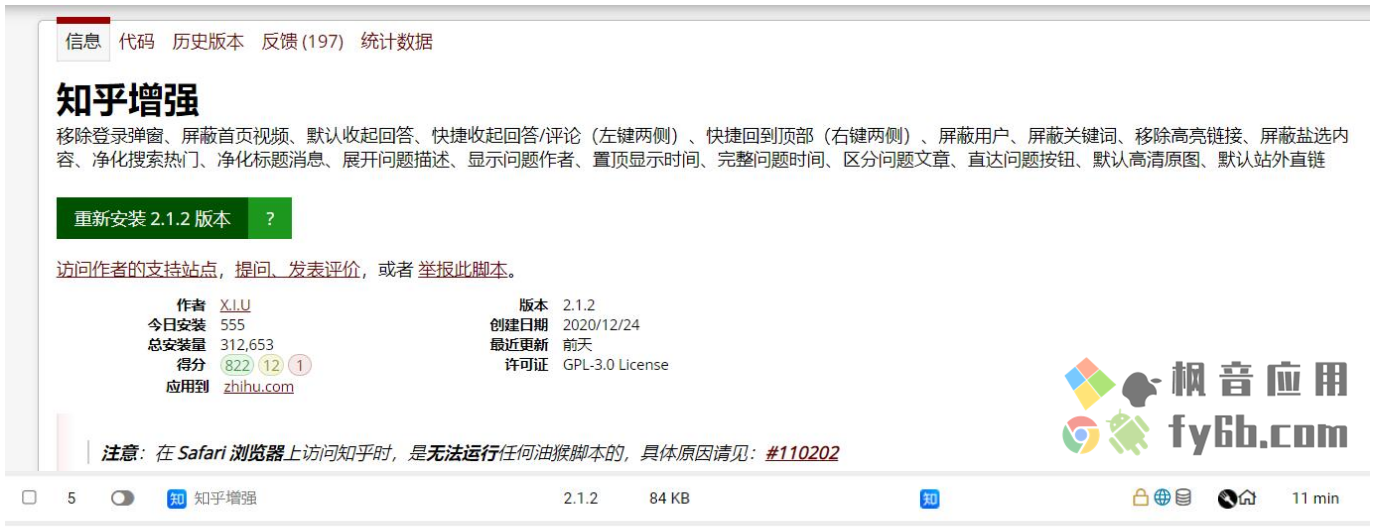The width and height of the screenshot is (1375, 532).
Task: Click the red 1 bad rating badge
Action: [300, 365]
